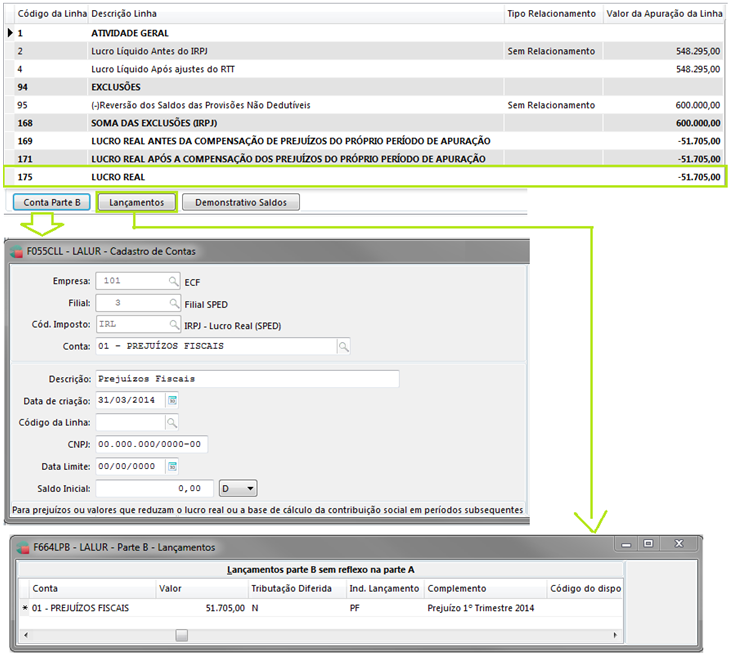Click the Complemento column header
Image resolution: width=730 pixels, height=658 pixels.
485,589
